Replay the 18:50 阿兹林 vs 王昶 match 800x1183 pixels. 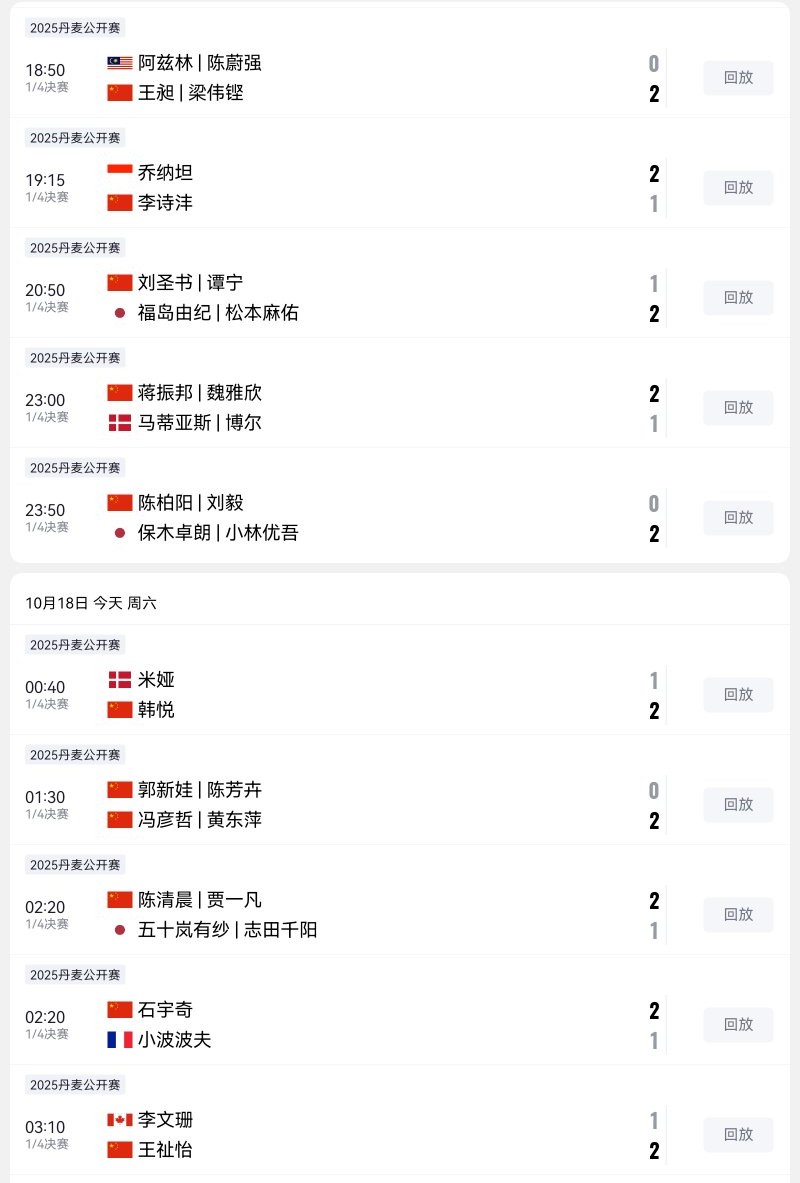(738, 78)
